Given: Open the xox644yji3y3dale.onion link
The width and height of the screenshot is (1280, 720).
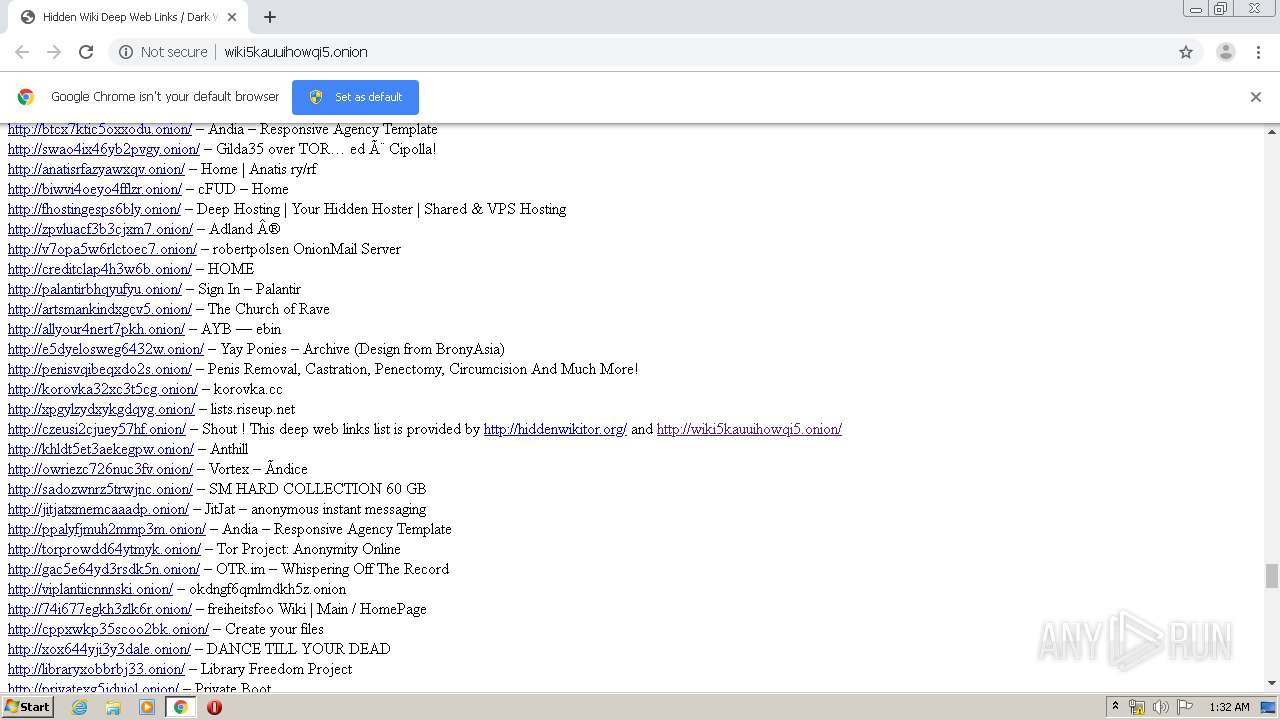Looking at the screenshot, I should [99, 649].
